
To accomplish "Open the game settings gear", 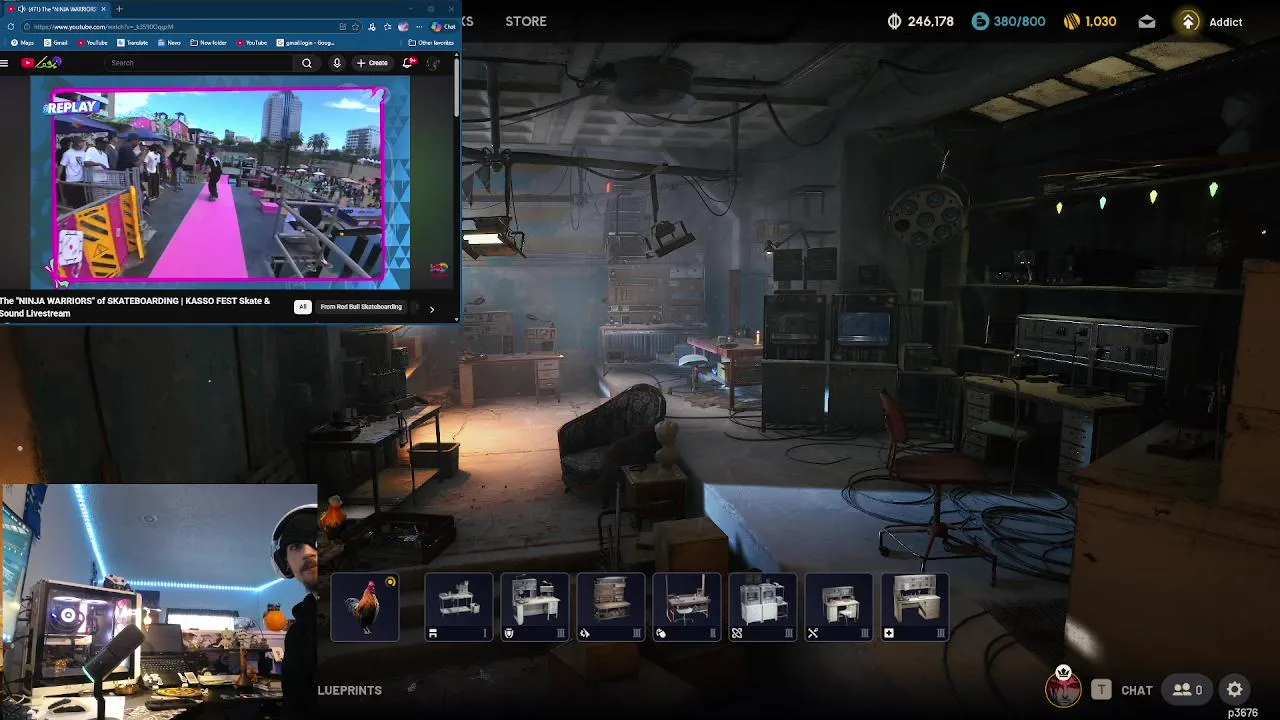I will [x=1235, y=690].
